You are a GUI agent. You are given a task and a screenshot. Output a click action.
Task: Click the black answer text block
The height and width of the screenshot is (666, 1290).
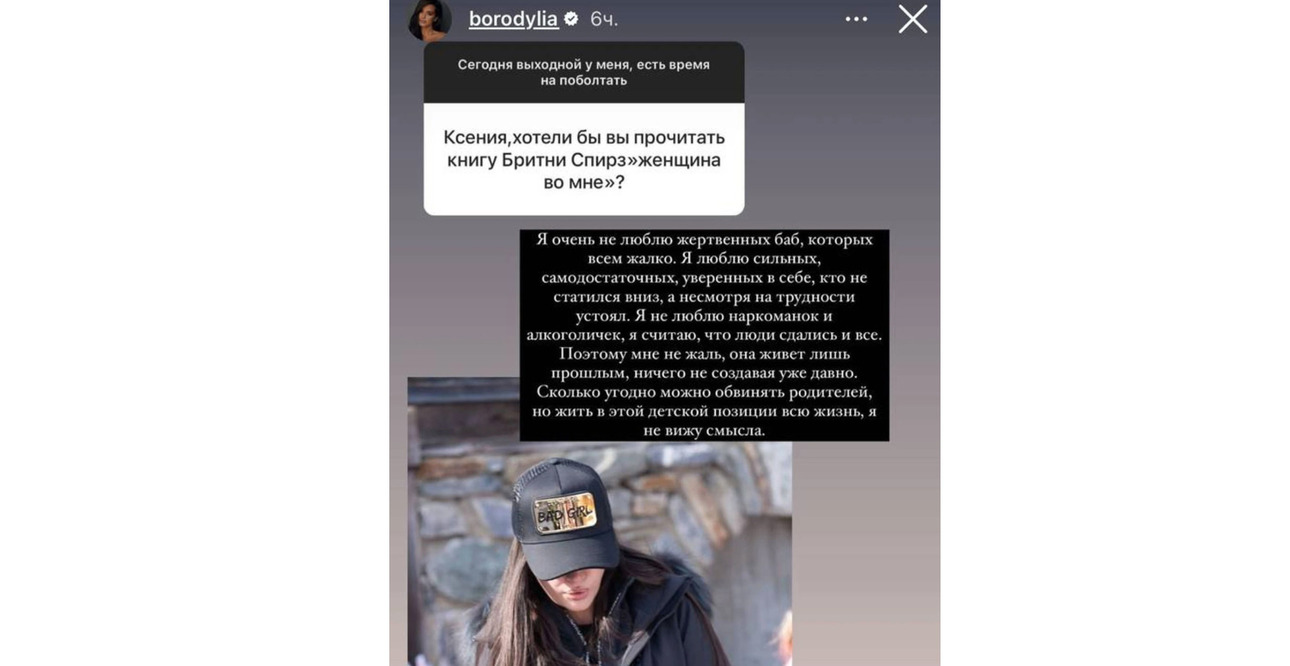[704, 335]
